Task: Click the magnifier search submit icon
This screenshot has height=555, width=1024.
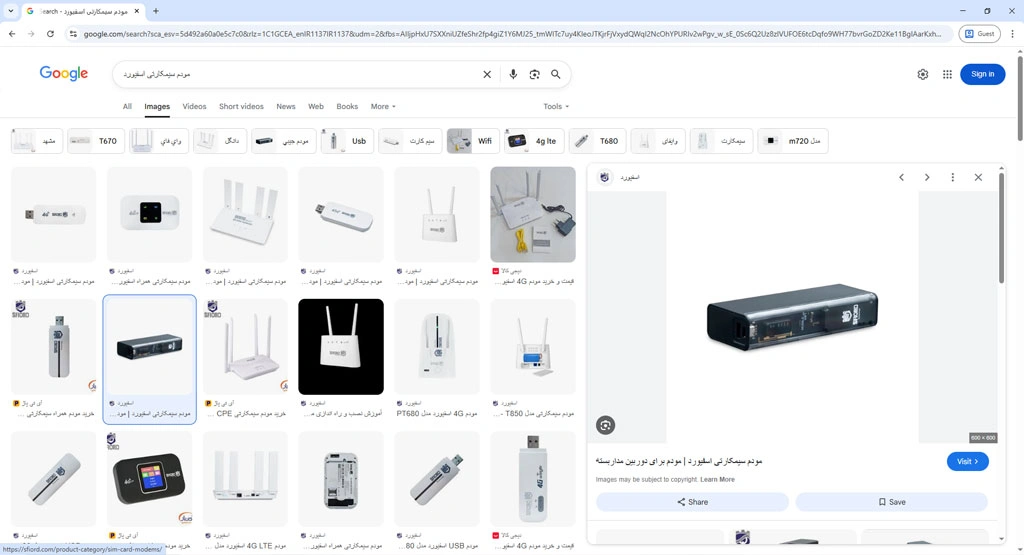Action: pos(556,74)
